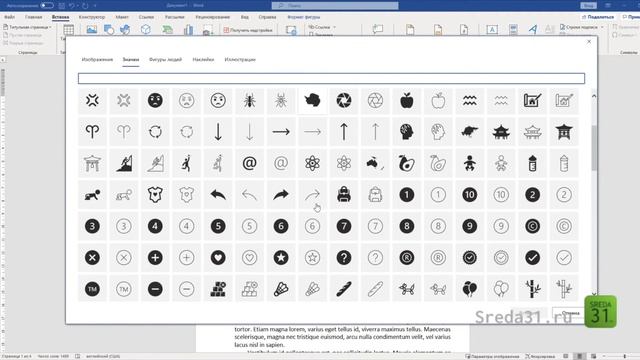
Task: Select the bold right arrow icon
Action: (281, 132)
